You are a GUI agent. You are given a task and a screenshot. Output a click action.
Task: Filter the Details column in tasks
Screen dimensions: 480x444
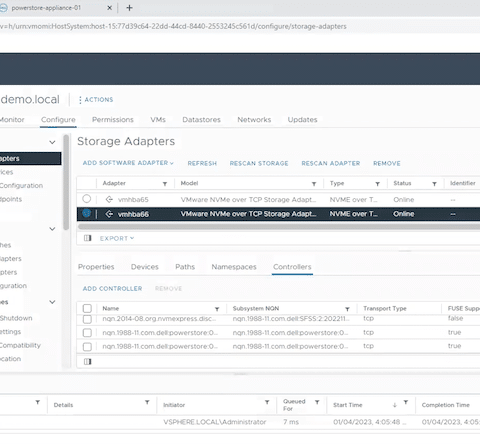click(147, 402)
